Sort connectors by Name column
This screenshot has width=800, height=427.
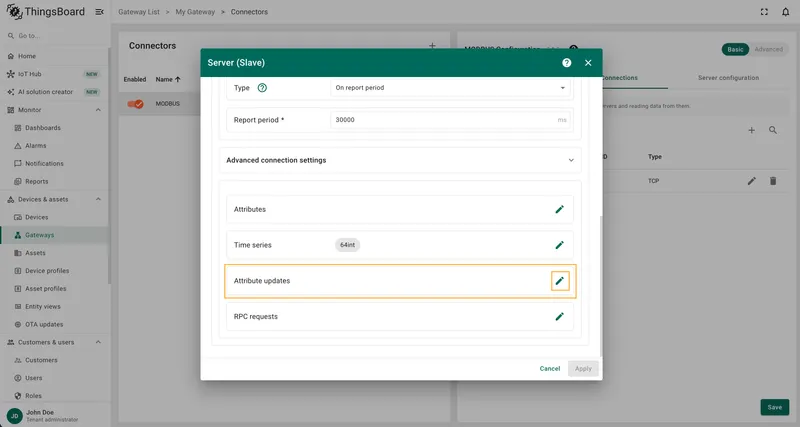click(x=168, y=79)
